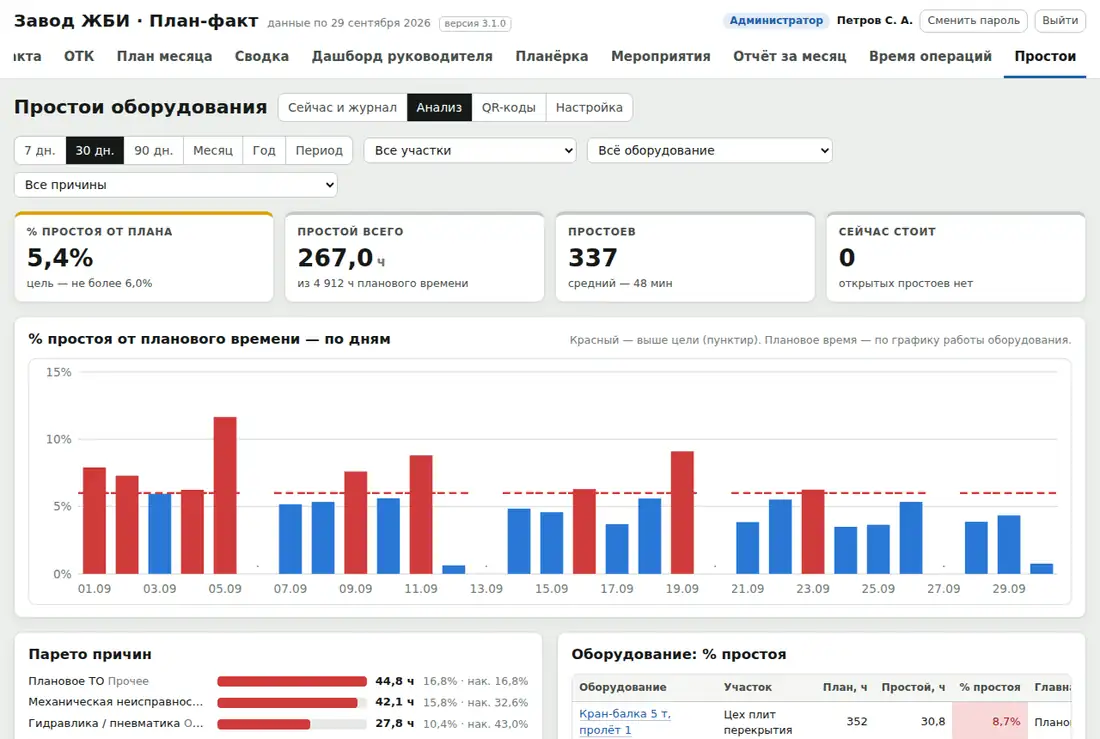Screen dimensions: 1100x739
Task: Switch to the QR-коды tab
Action: click(509, 107)
